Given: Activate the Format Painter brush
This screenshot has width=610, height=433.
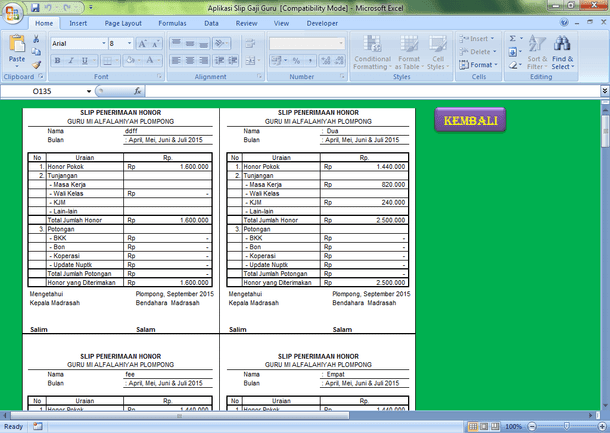Looking at the screenshot, I should coord(36,64).
